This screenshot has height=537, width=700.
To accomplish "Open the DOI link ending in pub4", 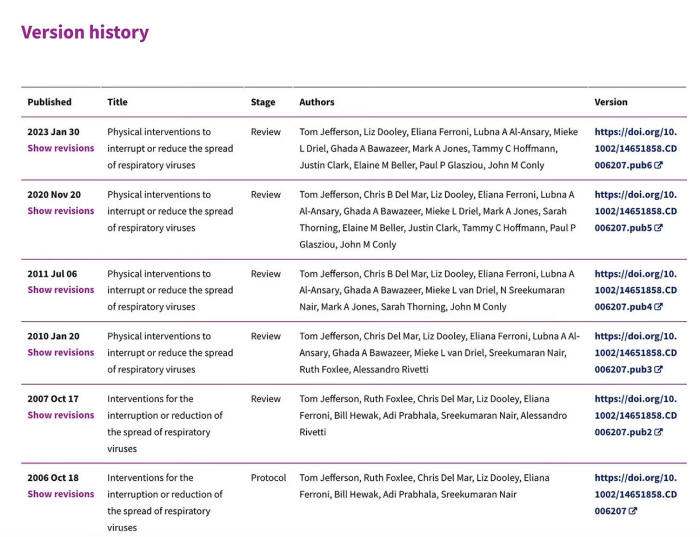I will point(635,290).
